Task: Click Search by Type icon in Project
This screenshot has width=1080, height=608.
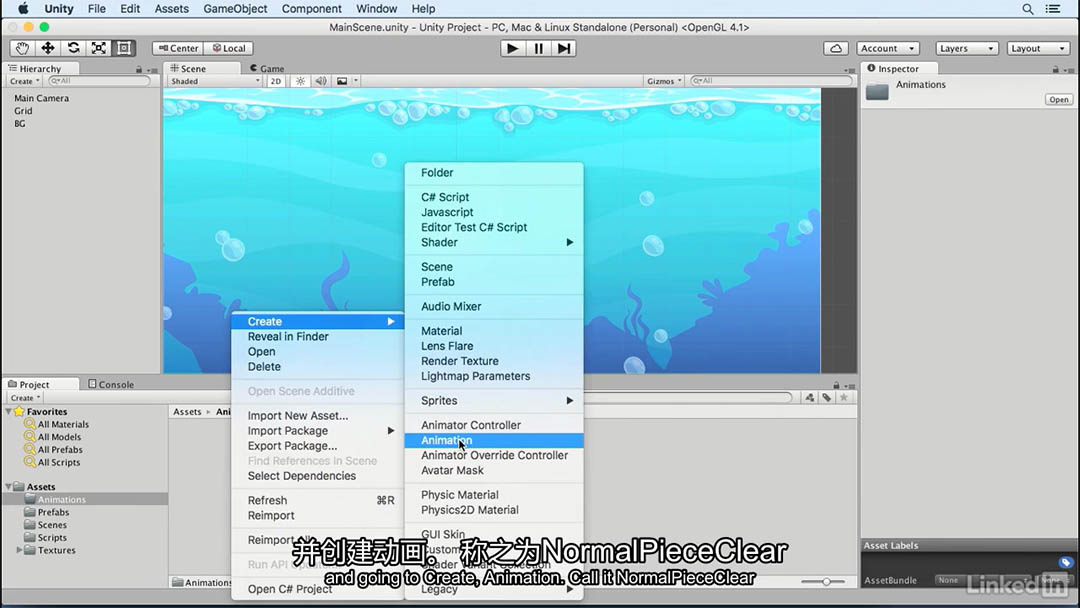Action: click(x=809, y=397)
